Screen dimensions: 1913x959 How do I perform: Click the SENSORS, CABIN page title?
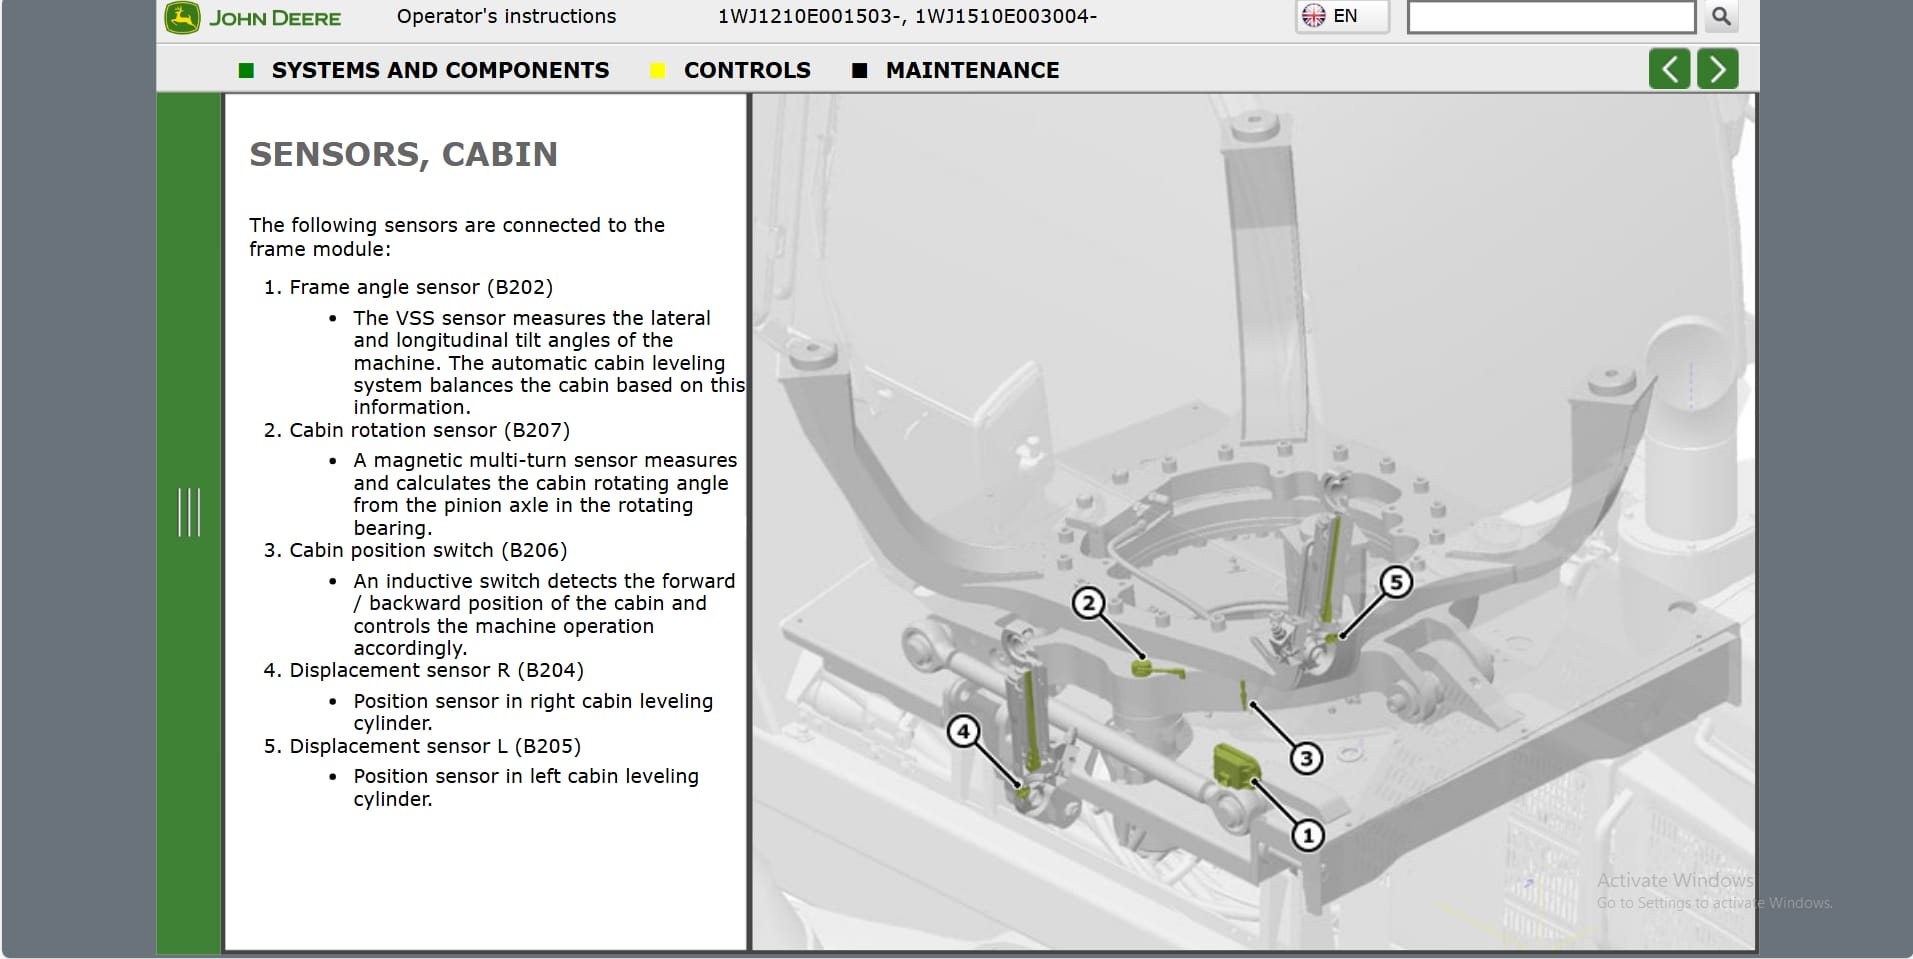403,154
